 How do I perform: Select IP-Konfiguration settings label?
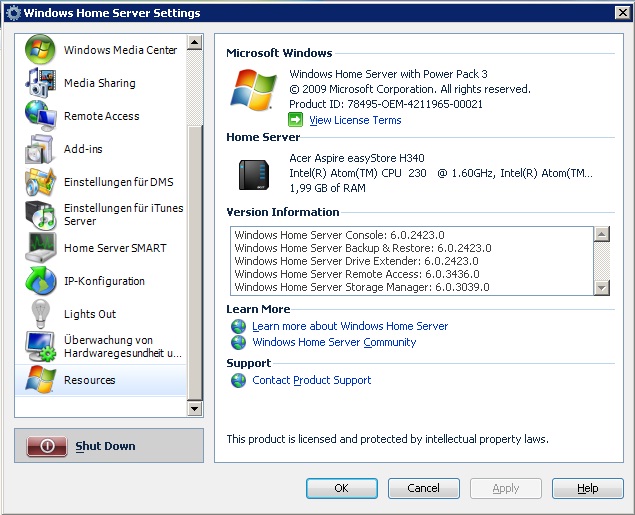[104, 281]
